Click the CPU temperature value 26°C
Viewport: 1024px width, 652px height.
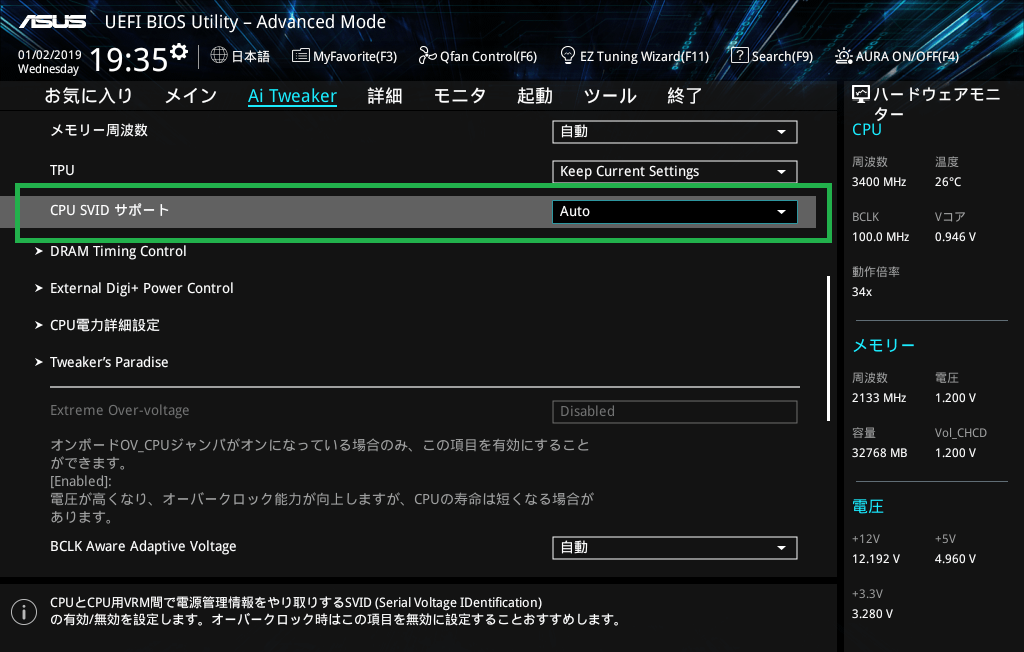tap(948, 182)
